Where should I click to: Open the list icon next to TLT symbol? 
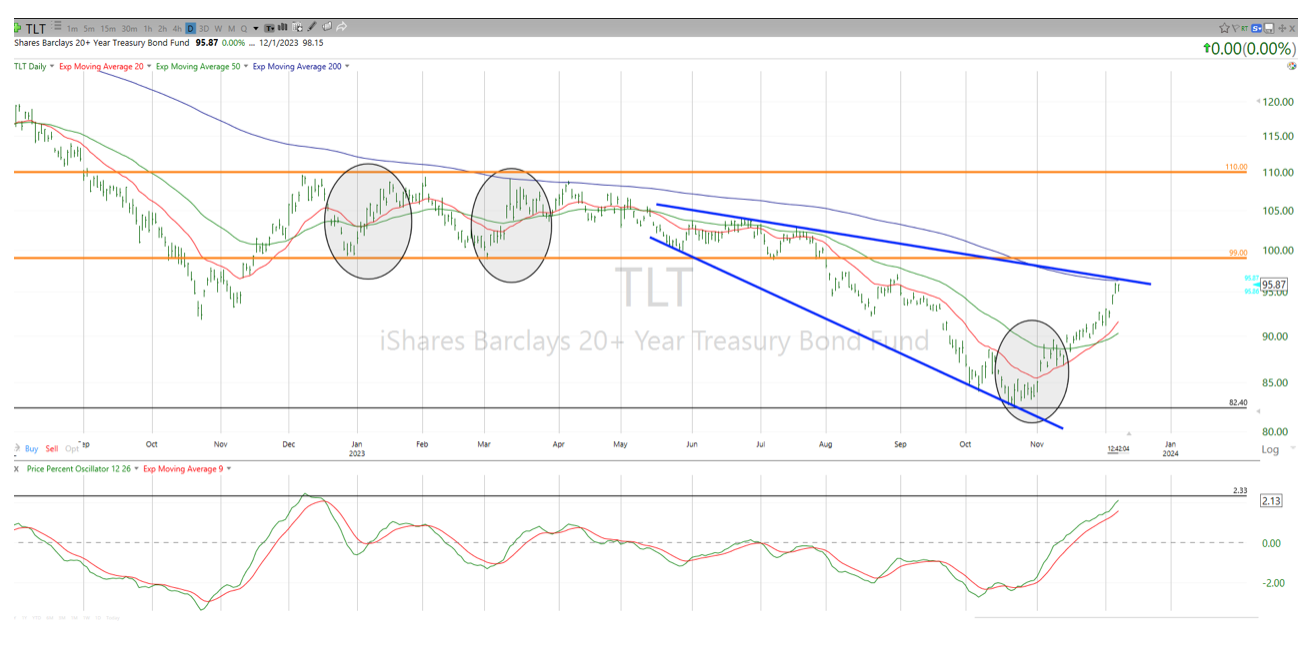coord(57,26)
